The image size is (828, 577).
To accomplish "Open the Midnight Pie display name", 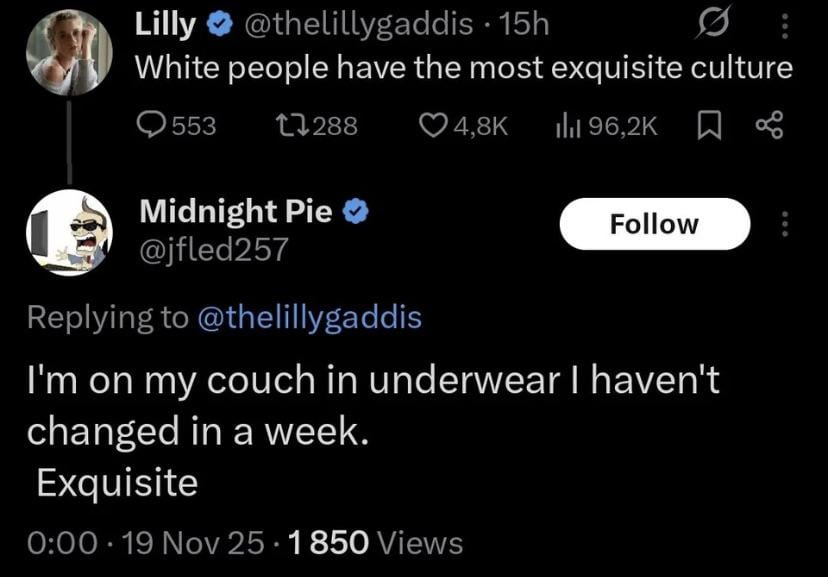I will pos(236,211).
